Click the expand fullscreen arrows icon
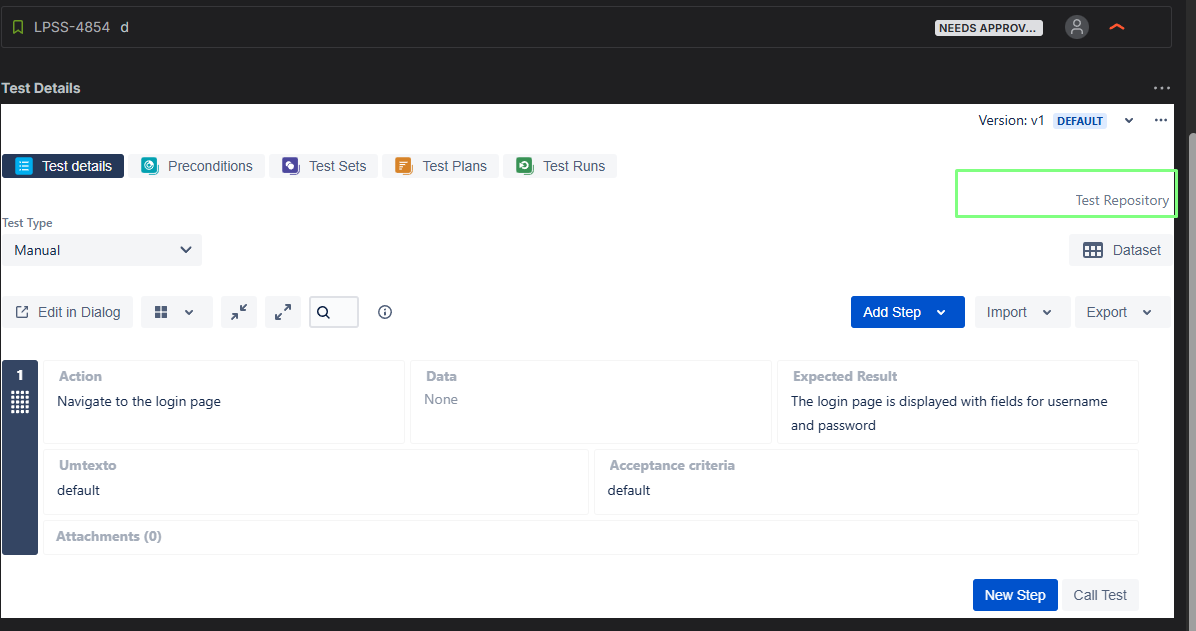The image size is (1196, 631). tap(283, 312)
